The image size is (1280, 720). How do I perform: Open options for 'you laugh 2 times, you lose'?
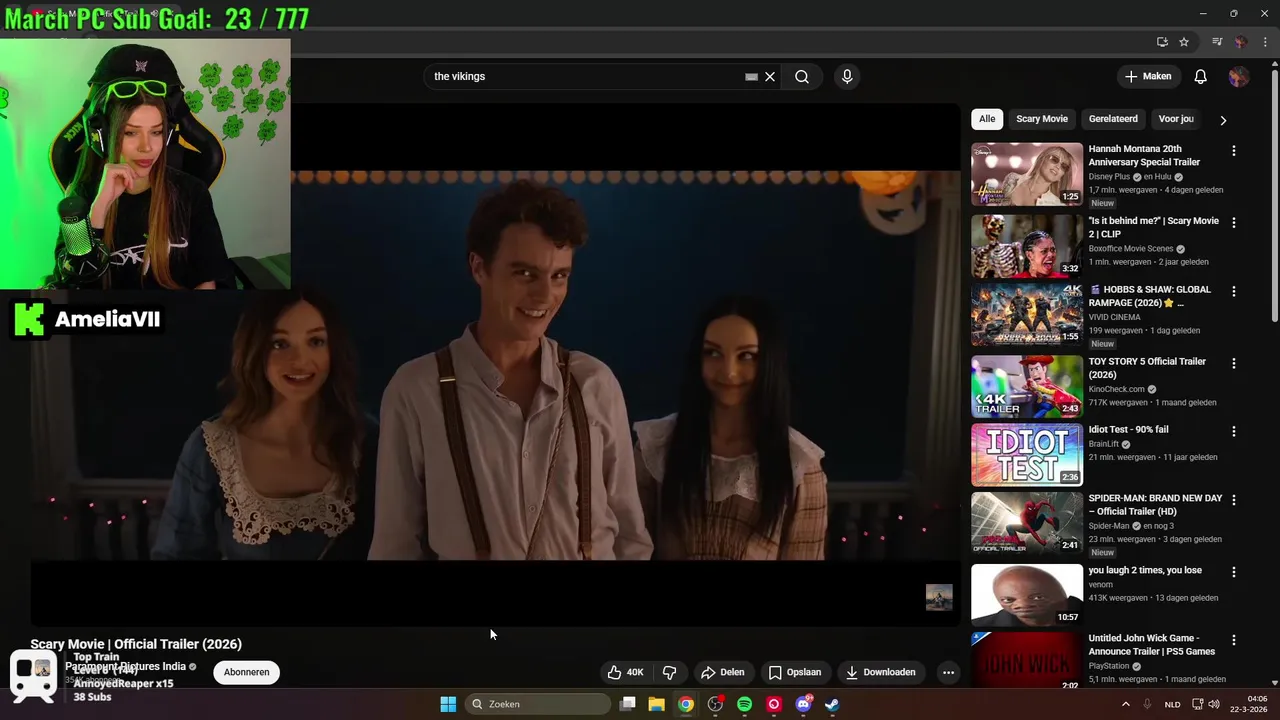(x=1233, y=572)
